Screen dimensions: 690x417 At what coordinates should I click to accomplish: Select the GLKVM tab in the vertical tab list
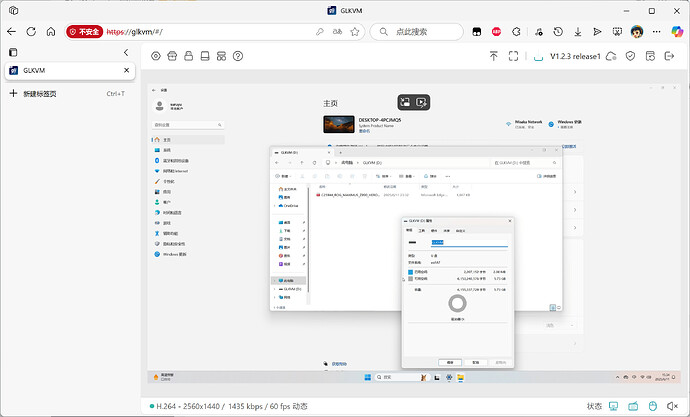point(60,71)
